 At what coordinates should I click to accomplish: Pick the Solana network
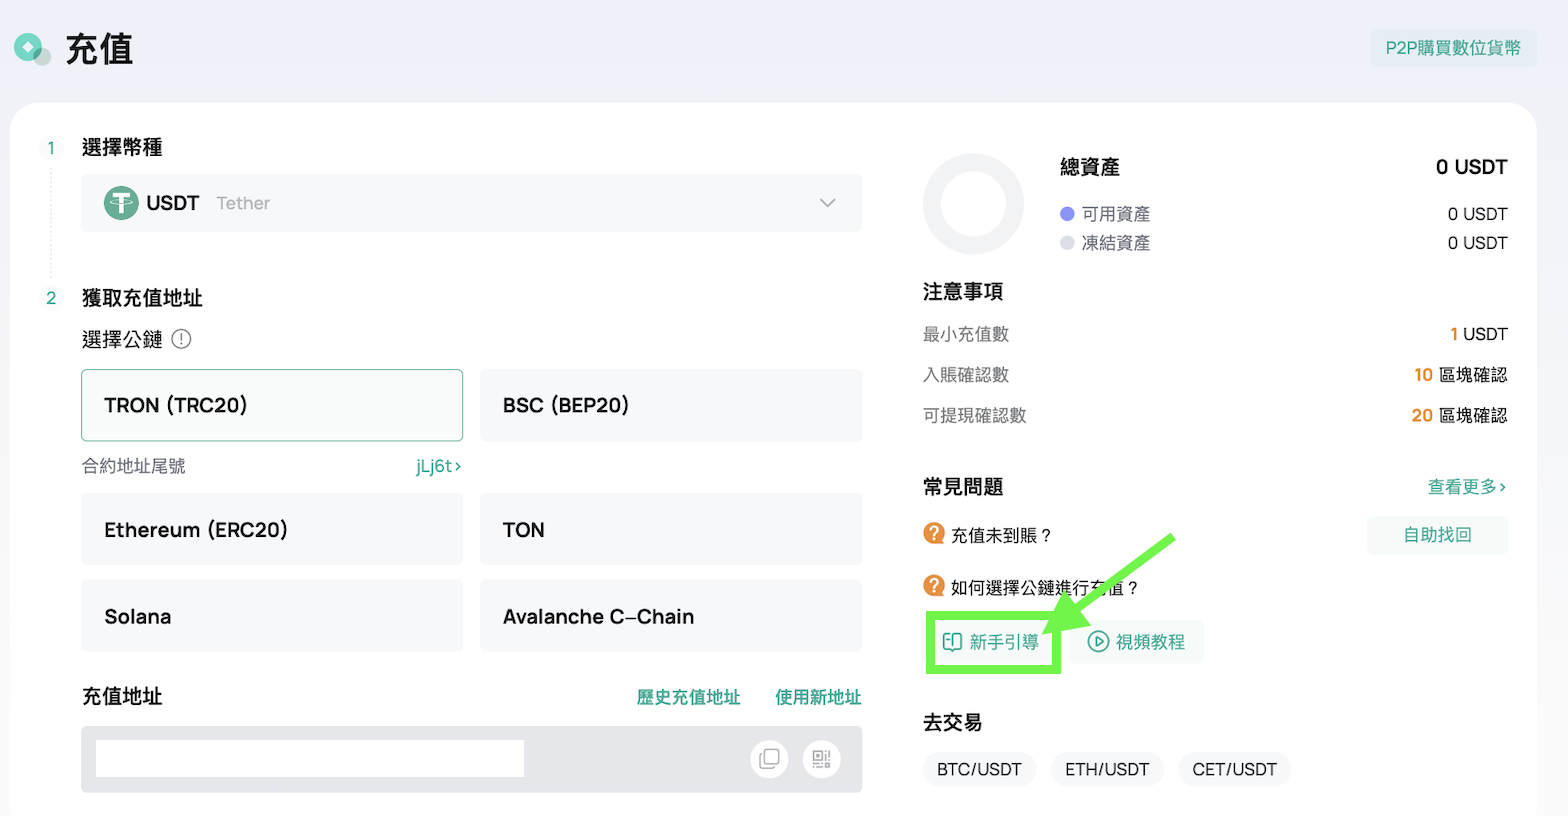tap(272, 616)
